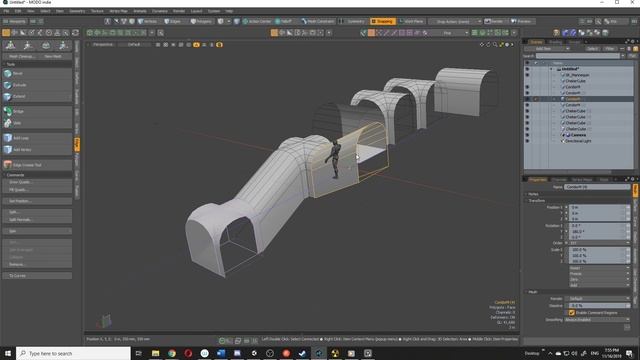Open the Work Plane options
640x360 pixels.
(x=411, y=21)
